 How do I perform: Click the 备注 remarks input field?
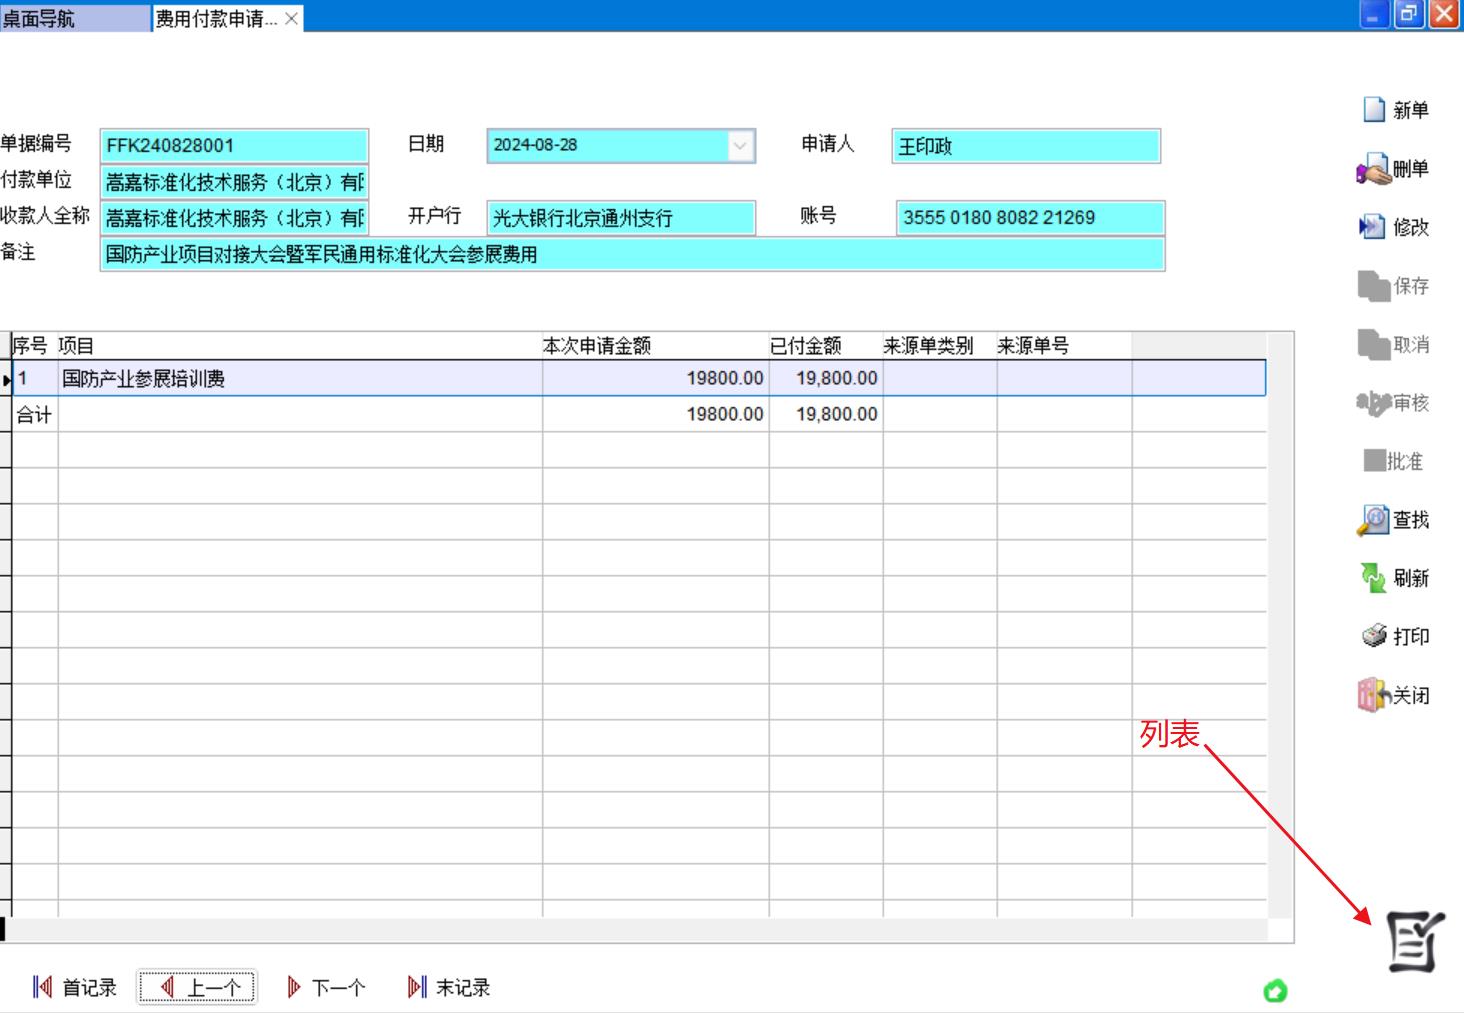coord(632,255)
